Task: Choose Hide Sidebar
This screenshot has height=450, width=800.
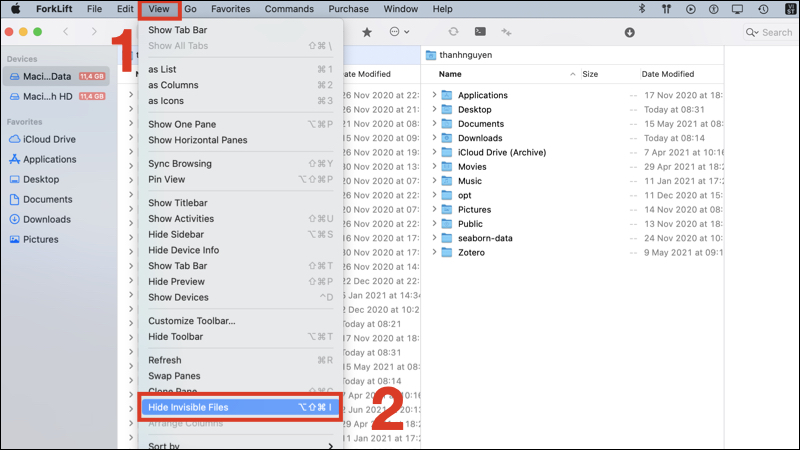Action: point(240,235)
